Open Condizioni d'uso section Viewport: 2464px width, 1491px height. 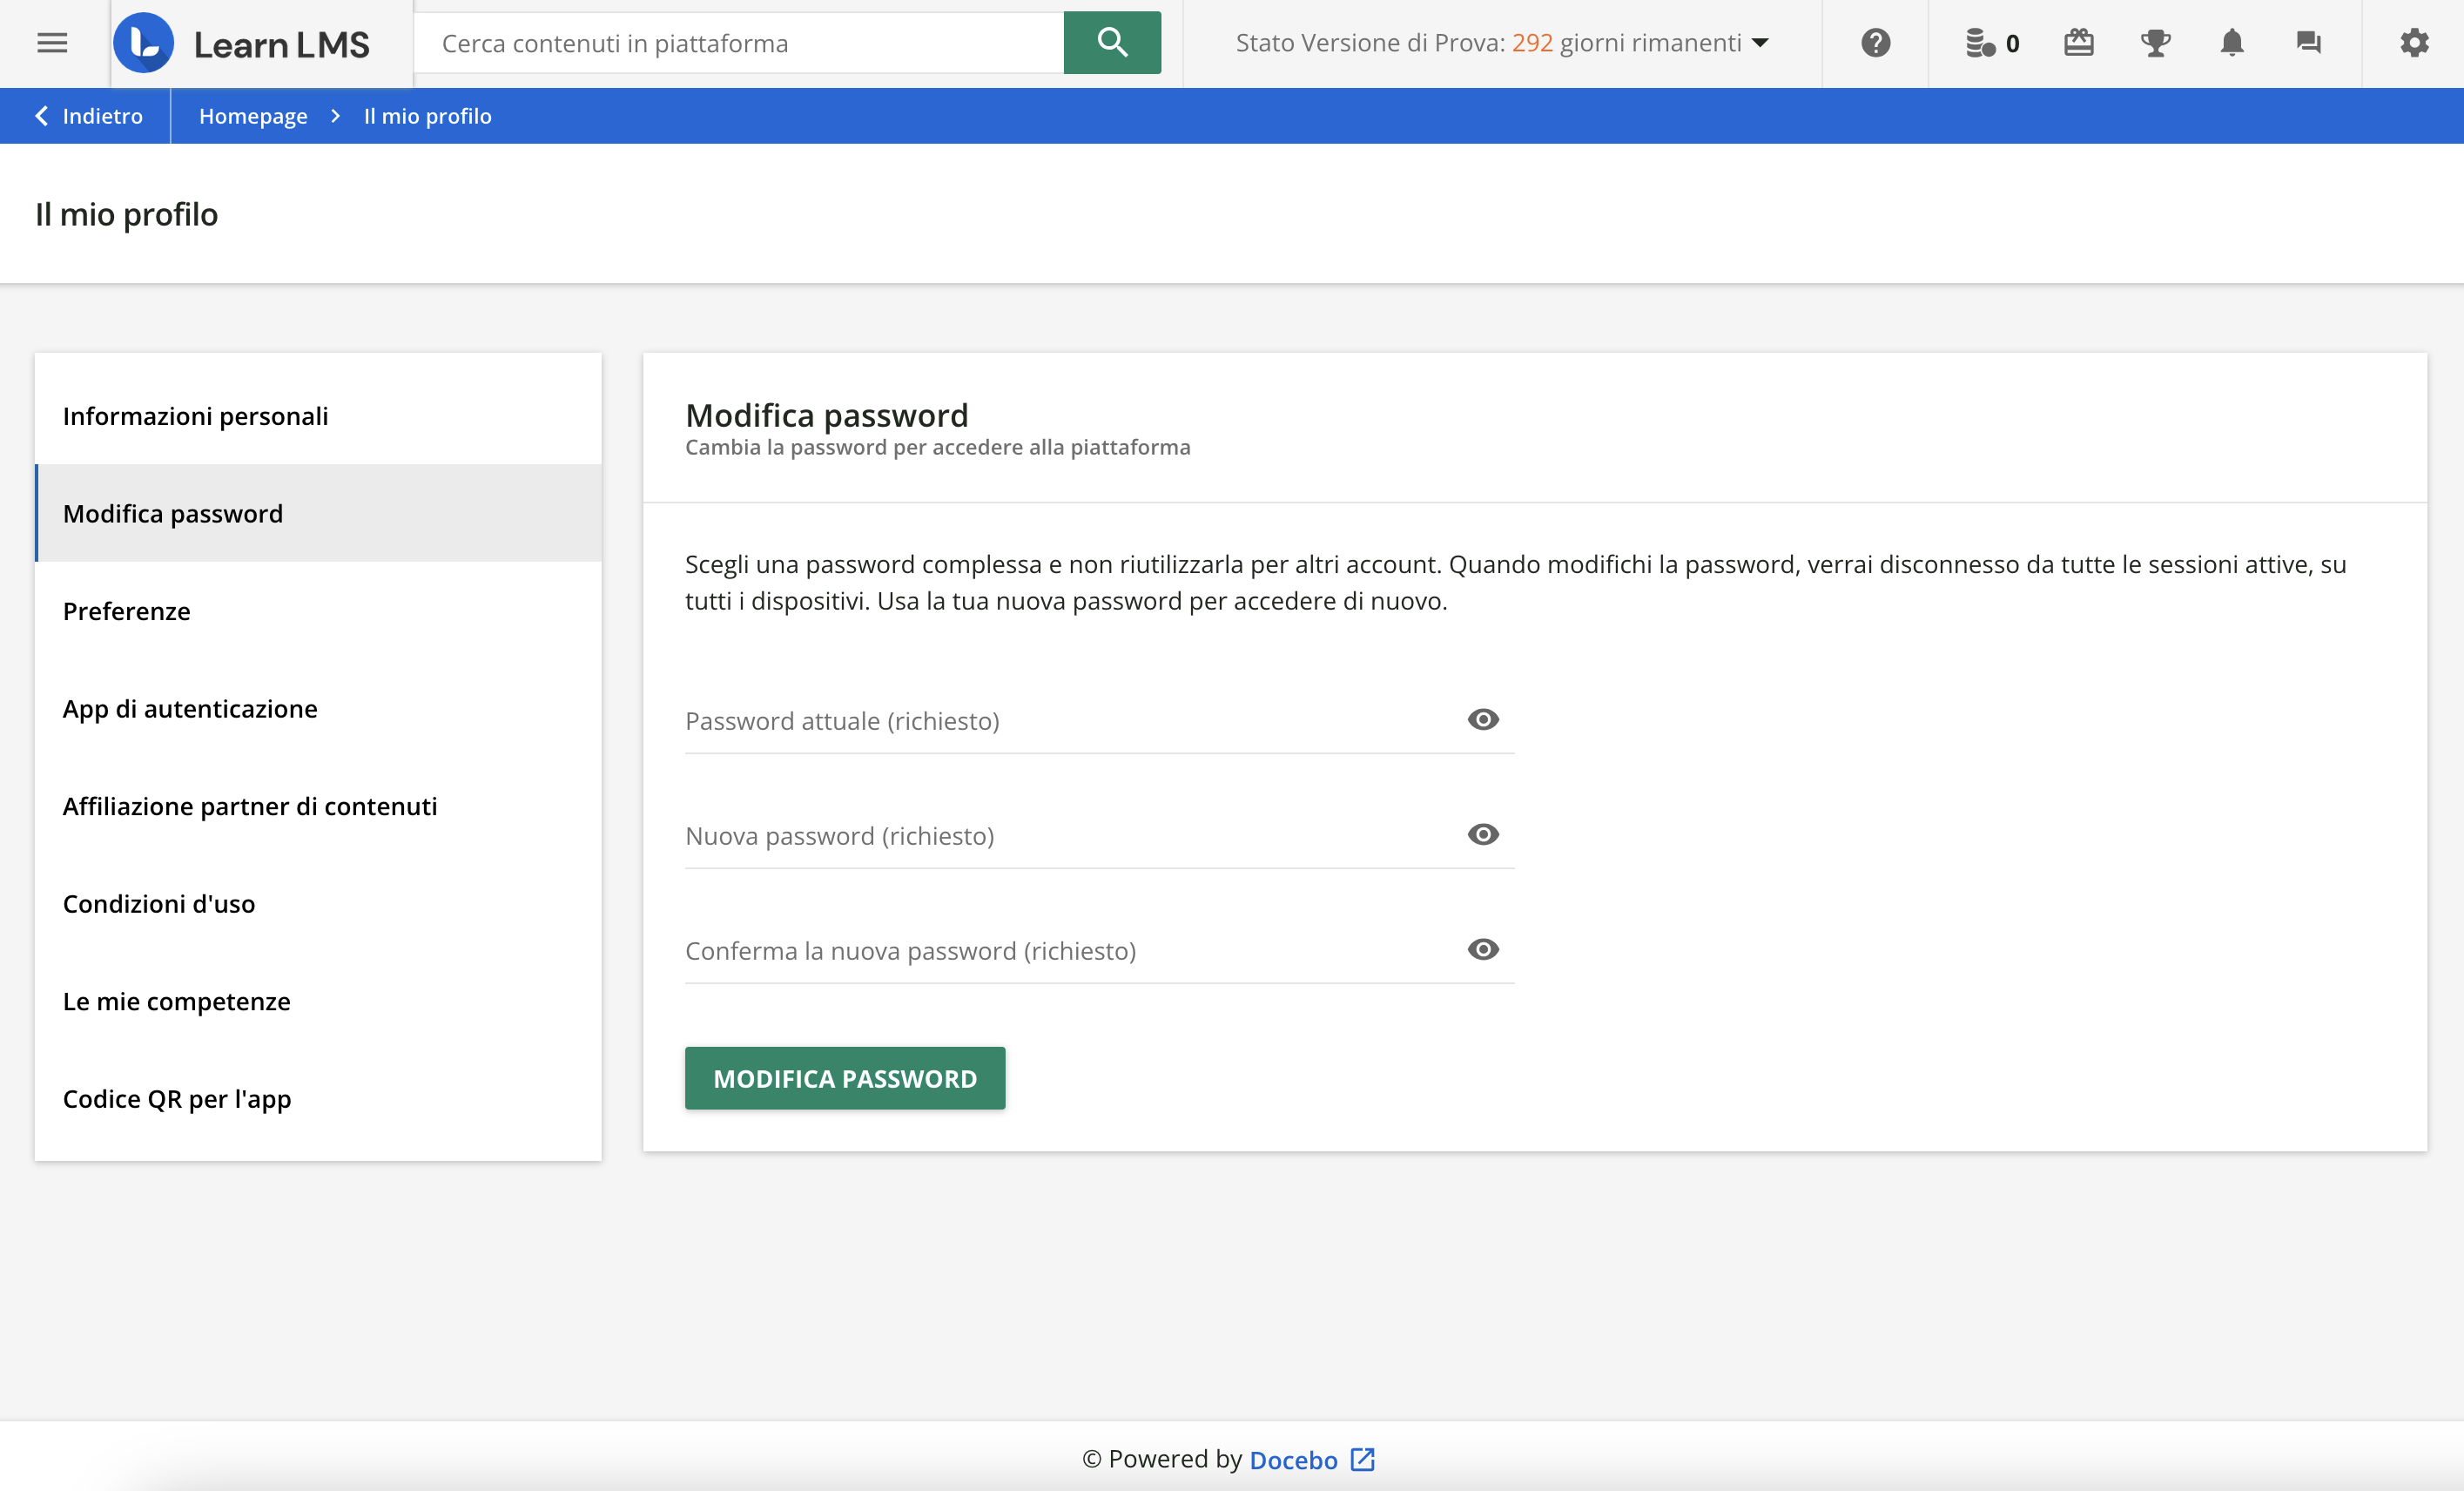tap(318, 903)
